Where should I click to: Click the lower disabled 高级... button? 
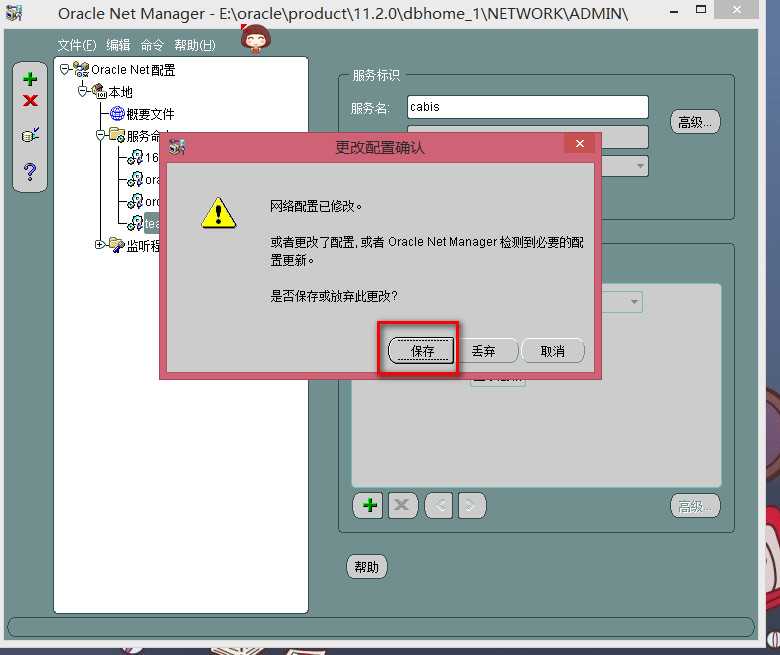click(x=695, y=506)
